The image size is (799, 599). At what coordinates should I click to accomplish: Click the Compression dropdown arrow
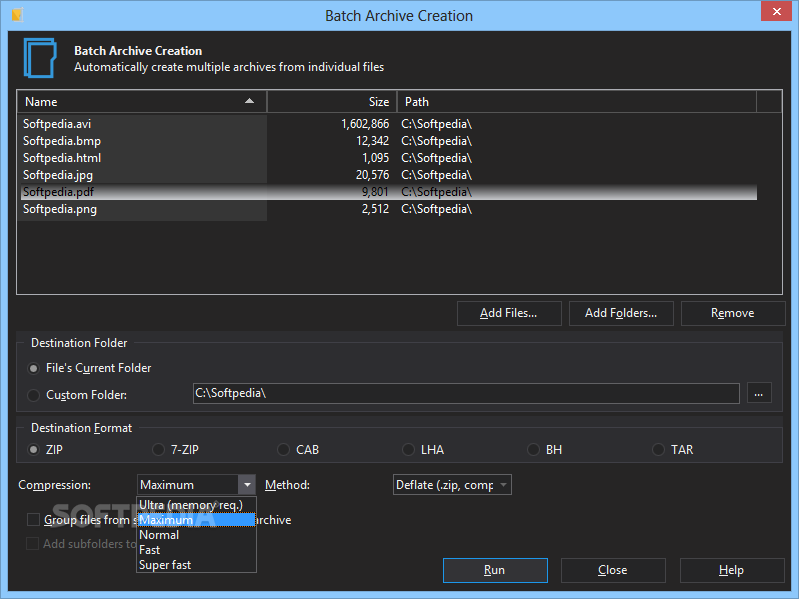247,485
